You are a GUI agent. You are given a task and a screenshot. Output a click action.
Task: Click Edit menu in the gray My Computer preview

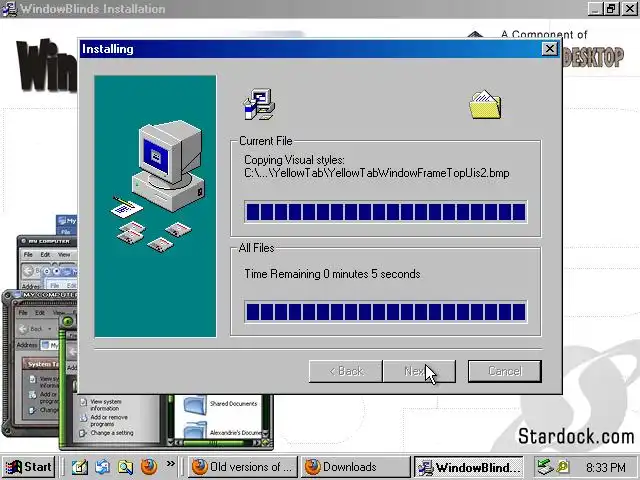45,255
